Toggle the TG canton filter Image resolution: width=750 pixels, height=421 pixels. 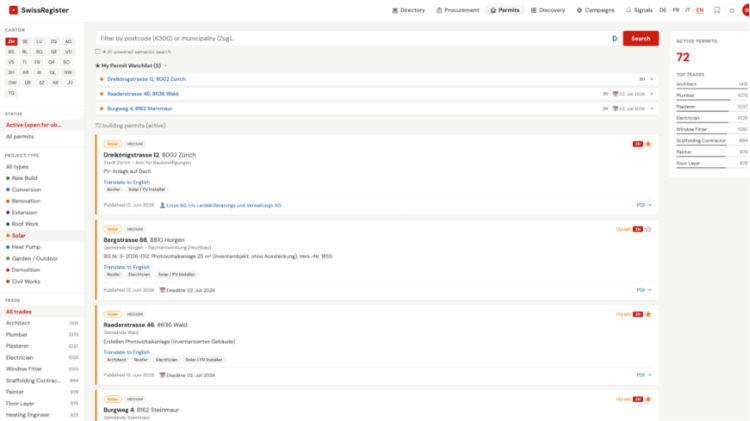[11, 93]
